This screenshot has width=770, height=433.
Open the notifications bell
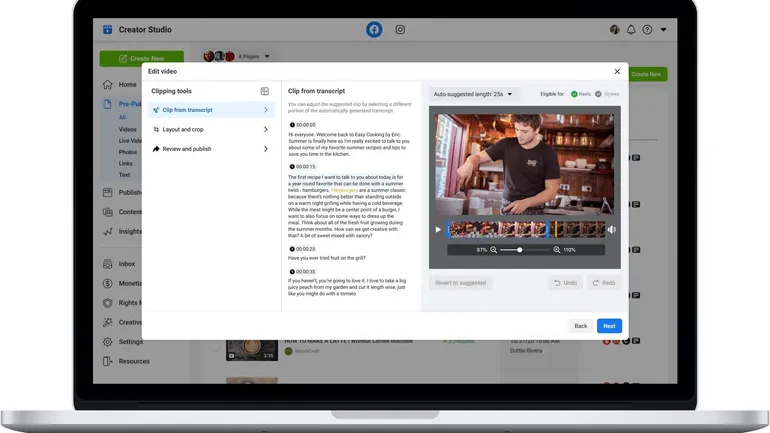pyautogui.click(x=631, y=30)
